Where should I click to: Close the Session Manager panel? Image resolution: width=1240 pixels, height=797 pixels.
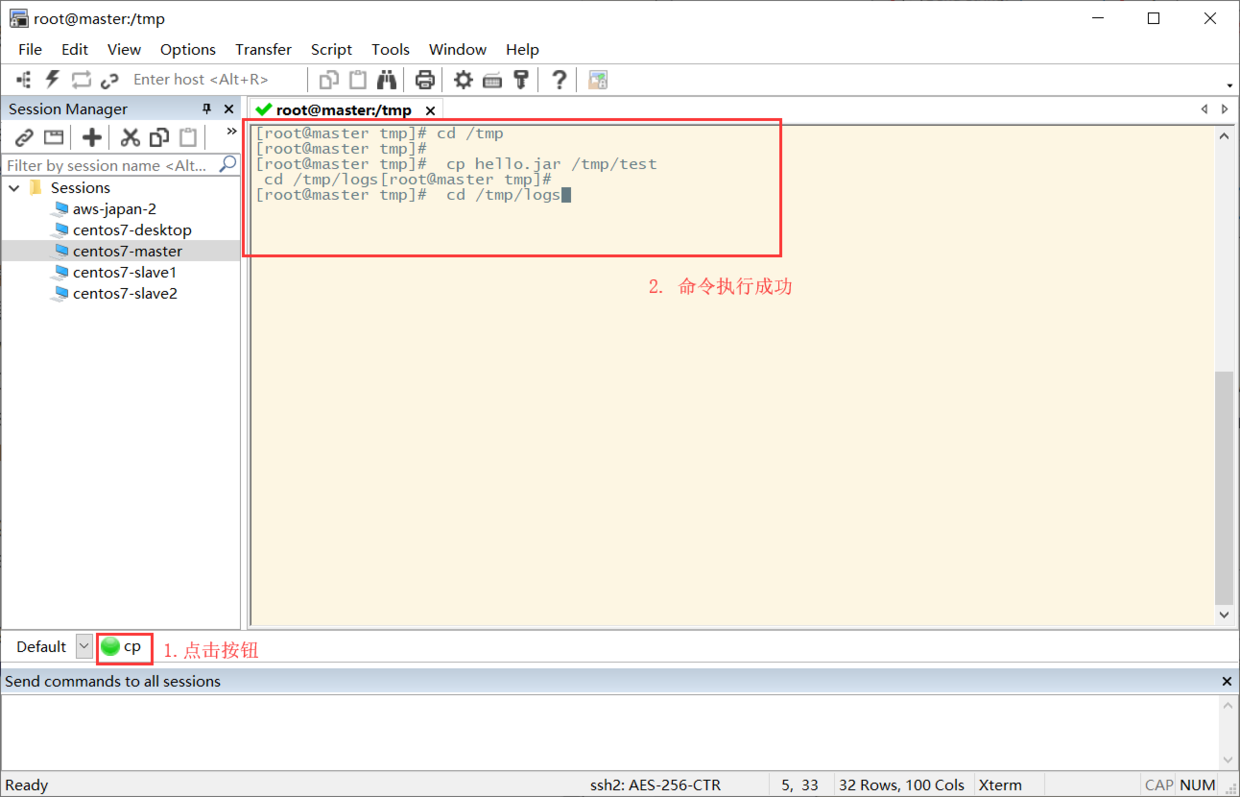229,109
